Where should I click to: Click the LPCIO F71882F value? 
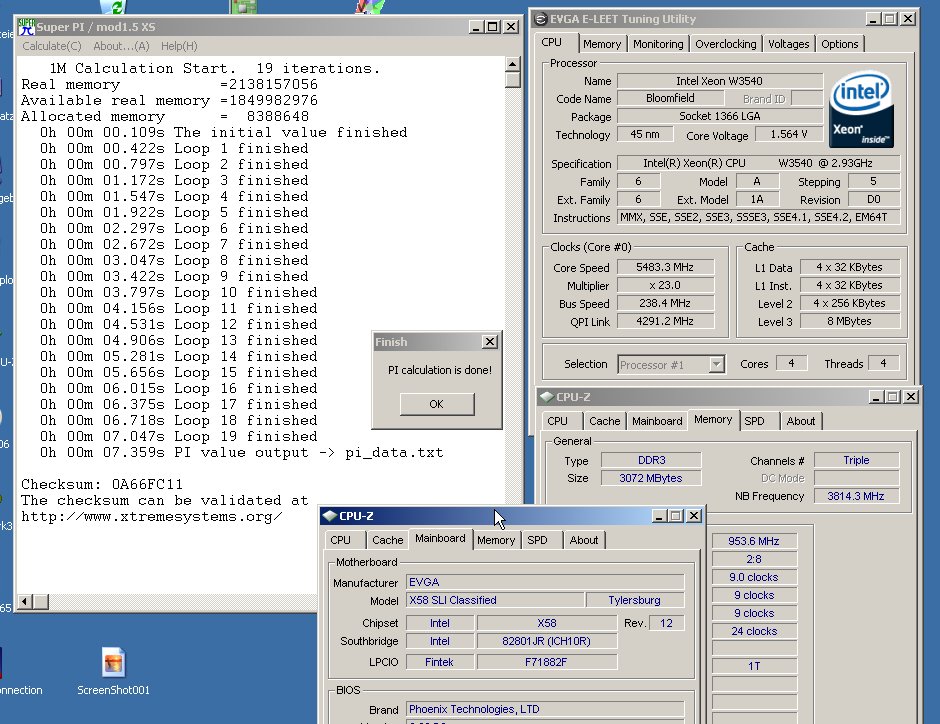(x=547, y=662)
